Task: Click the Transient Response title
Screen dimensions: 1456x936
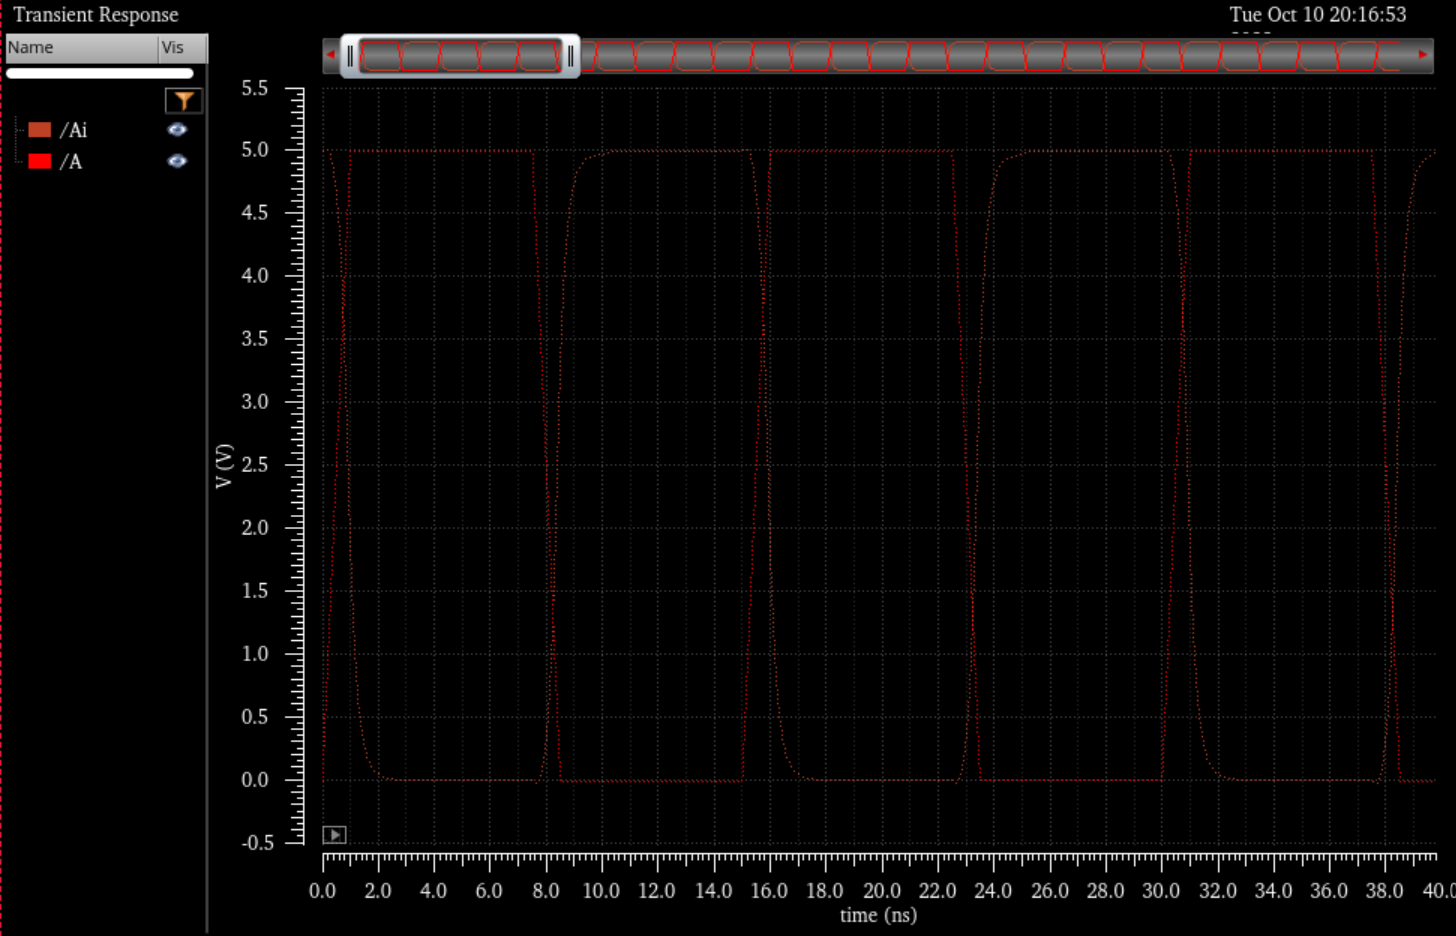Action: click(x=96, y=15)
